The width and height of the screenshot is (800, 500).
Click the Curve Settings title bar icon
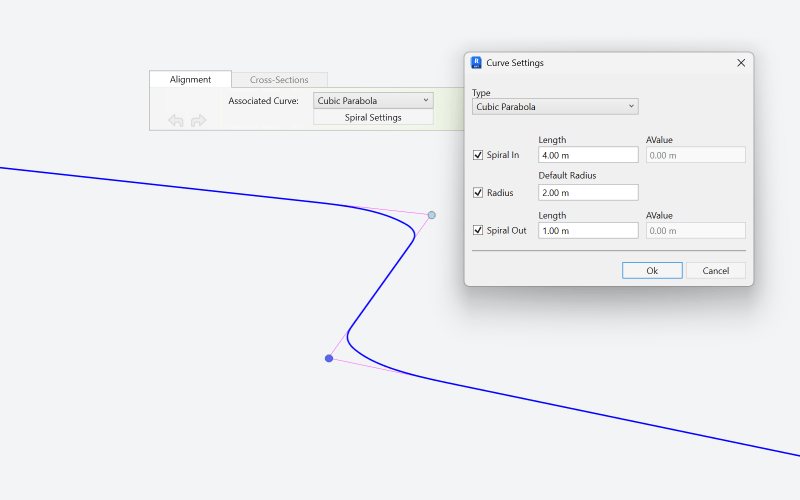[476, 62]
